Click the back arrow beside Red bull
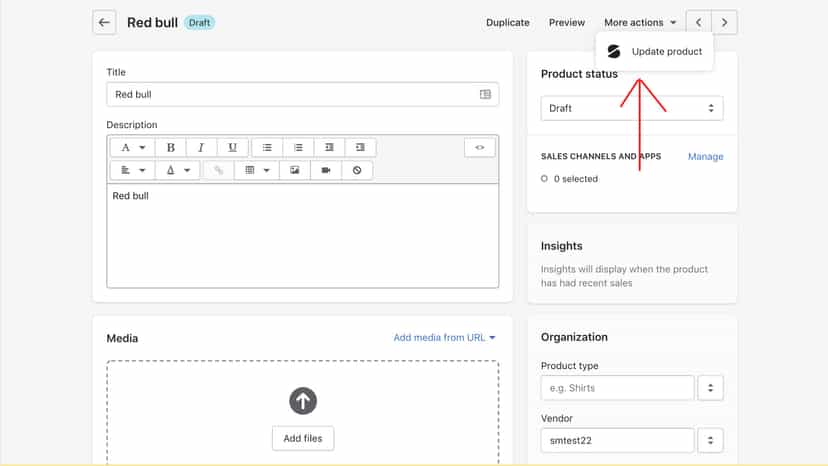828x466 pixels. point(104,23)
